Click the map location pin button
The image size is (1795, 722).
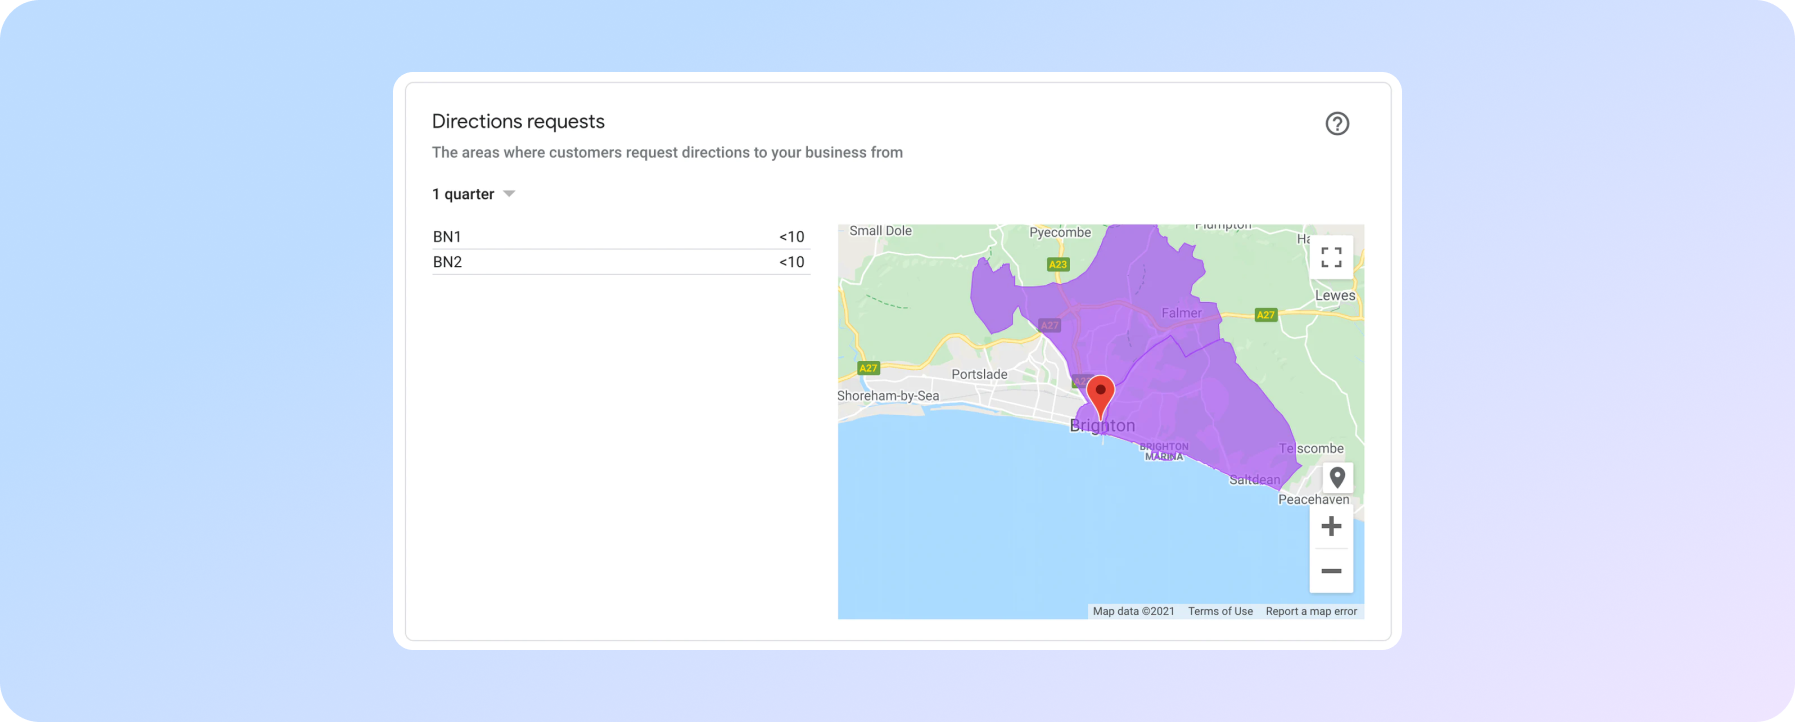[1337, 478]
